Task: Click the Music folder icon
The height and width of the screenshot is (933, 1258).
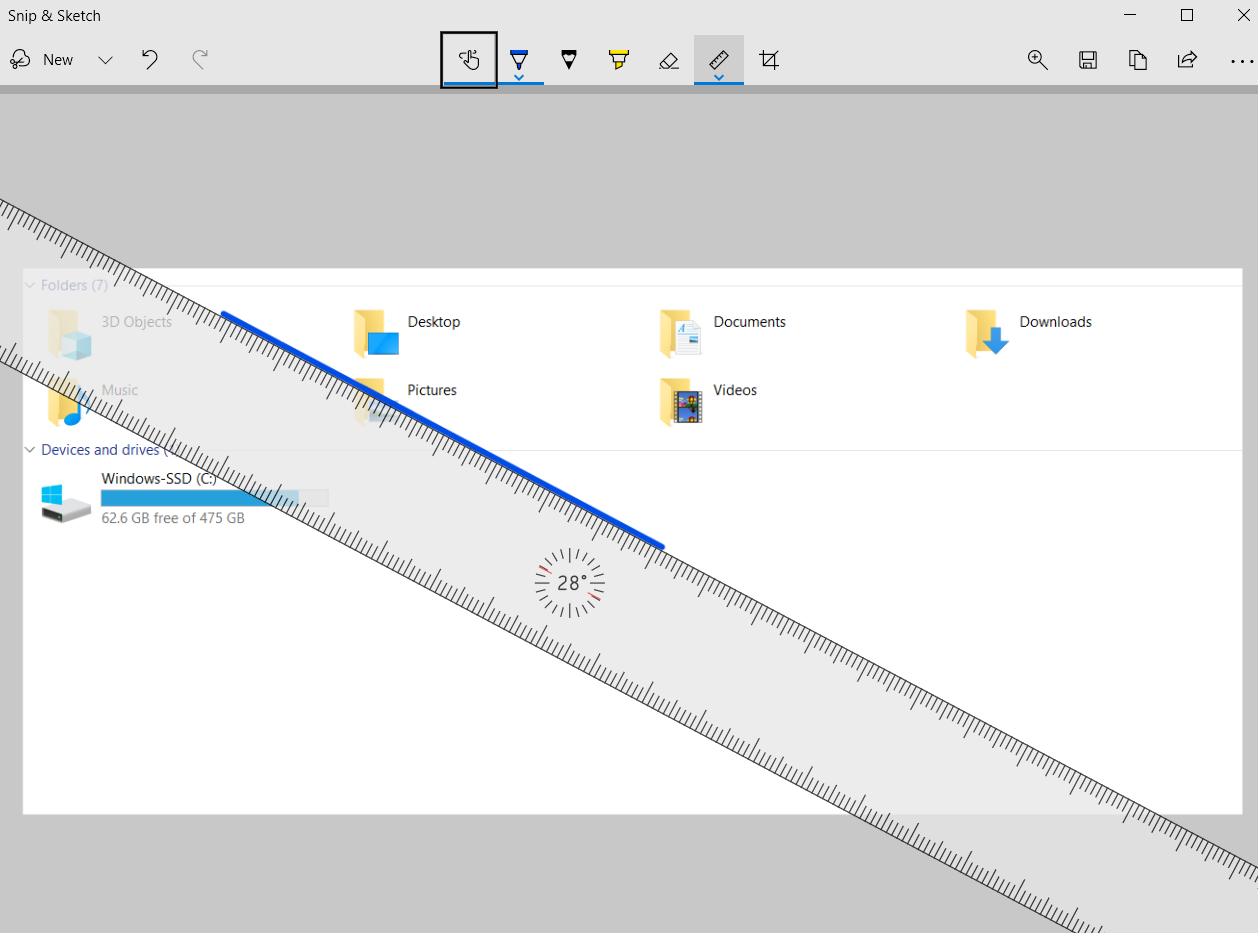Action: click(69, 402)
